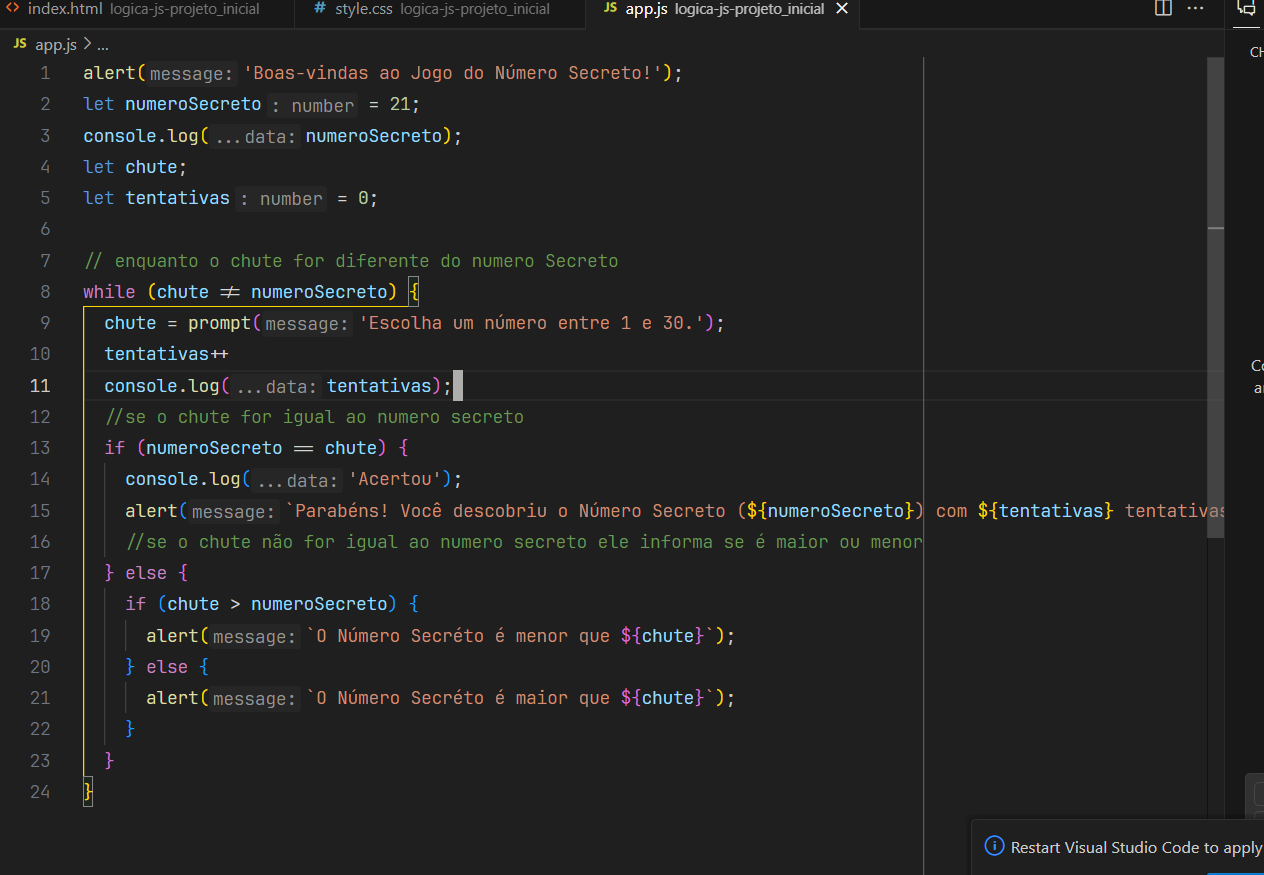This screenshot has height=875, width=1264.
Task: Click the tentativas variable on line 5
Action: [177, 198]
